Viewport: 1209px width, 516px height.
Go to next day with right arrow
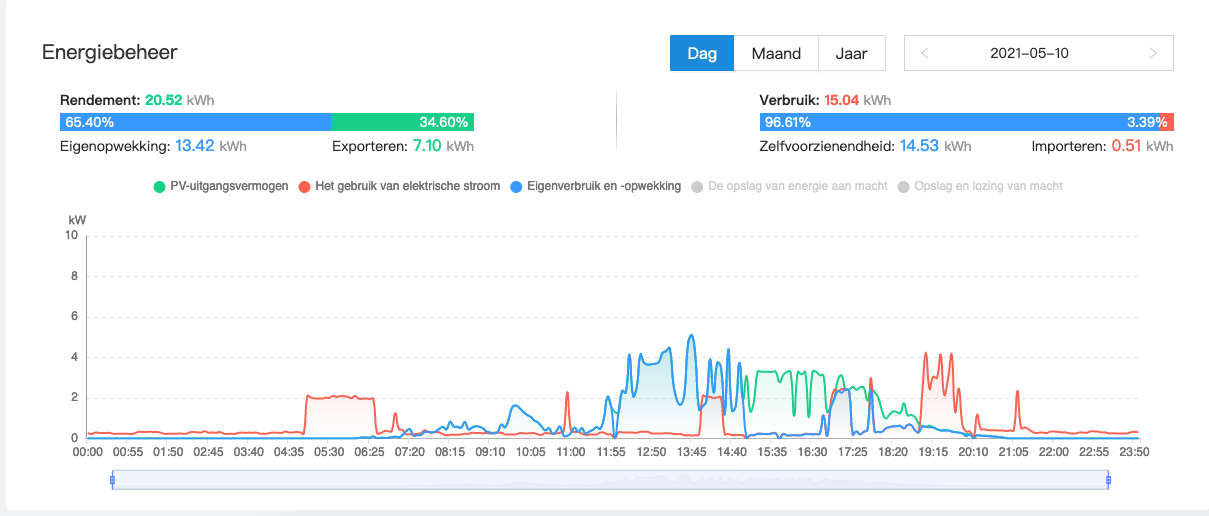(1153, 53)
